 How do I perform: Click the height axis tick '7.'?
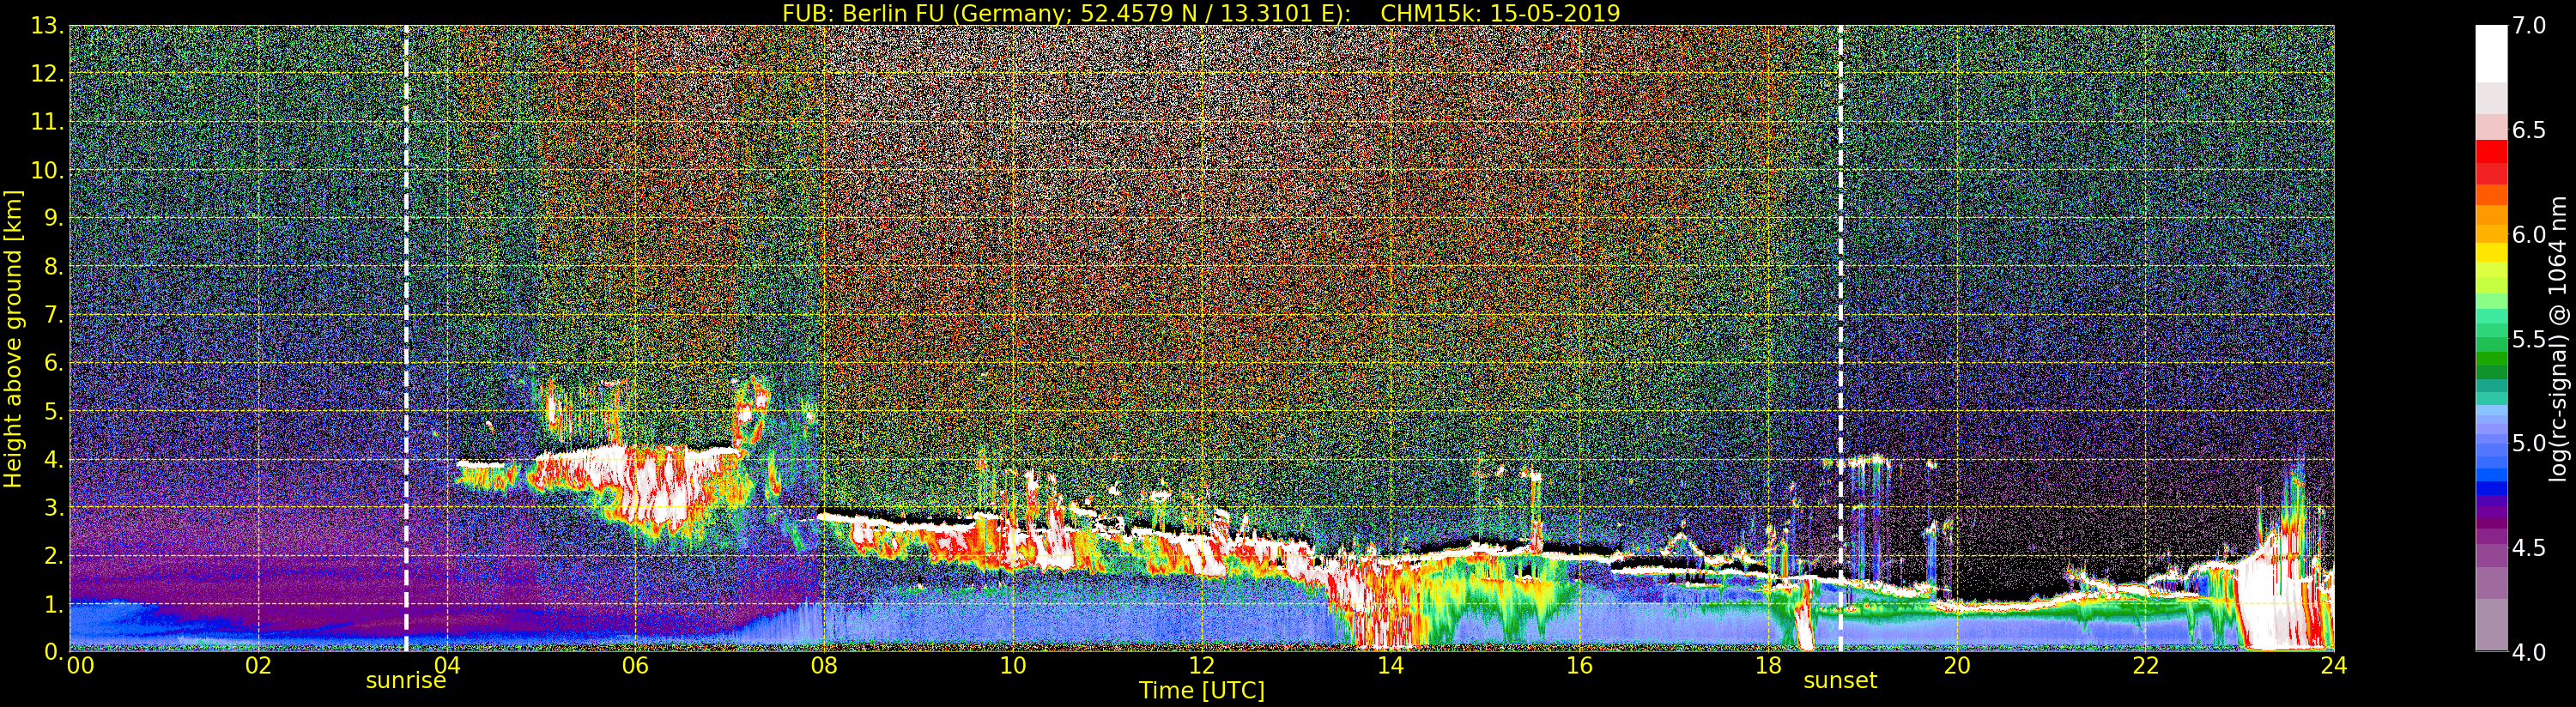point(54,315)
